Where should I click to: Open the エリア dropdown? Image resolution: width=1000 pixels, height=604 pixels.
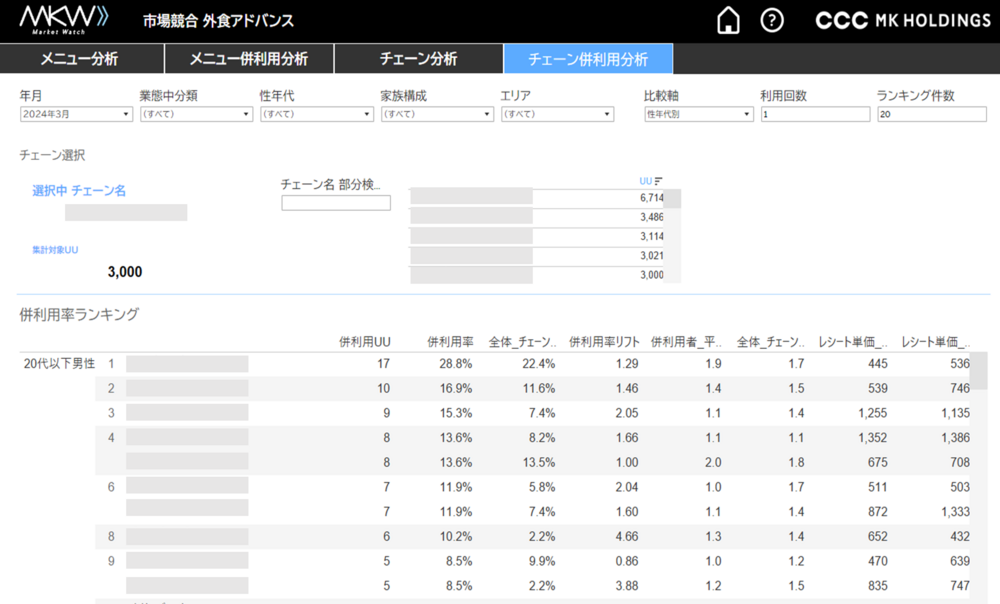pyautogui.click(x=556, y=115)
